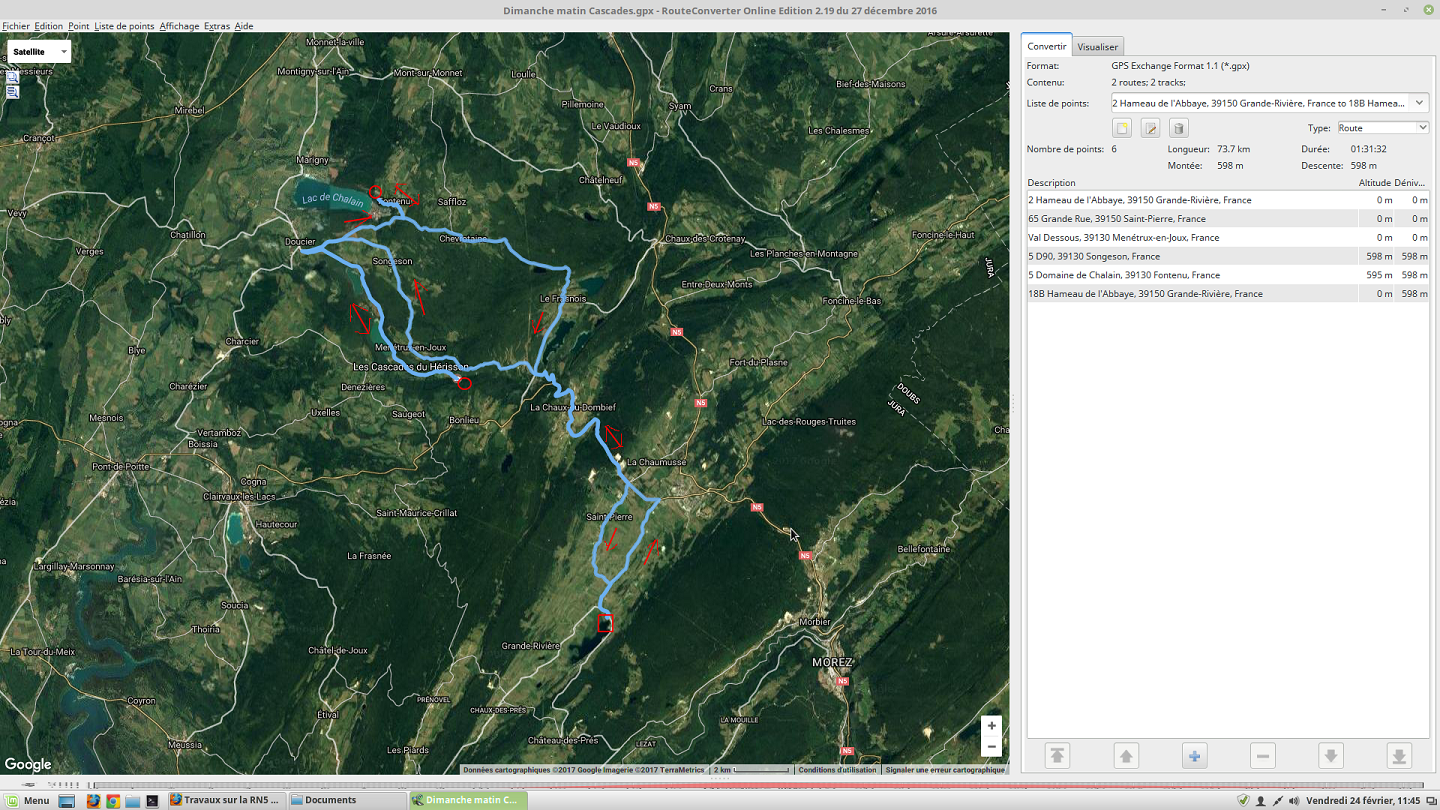Select row 5 Domaine de Chalain, Fontenu
Image resolution: width=1440 pixels, height=810 pixels.
1228,275
